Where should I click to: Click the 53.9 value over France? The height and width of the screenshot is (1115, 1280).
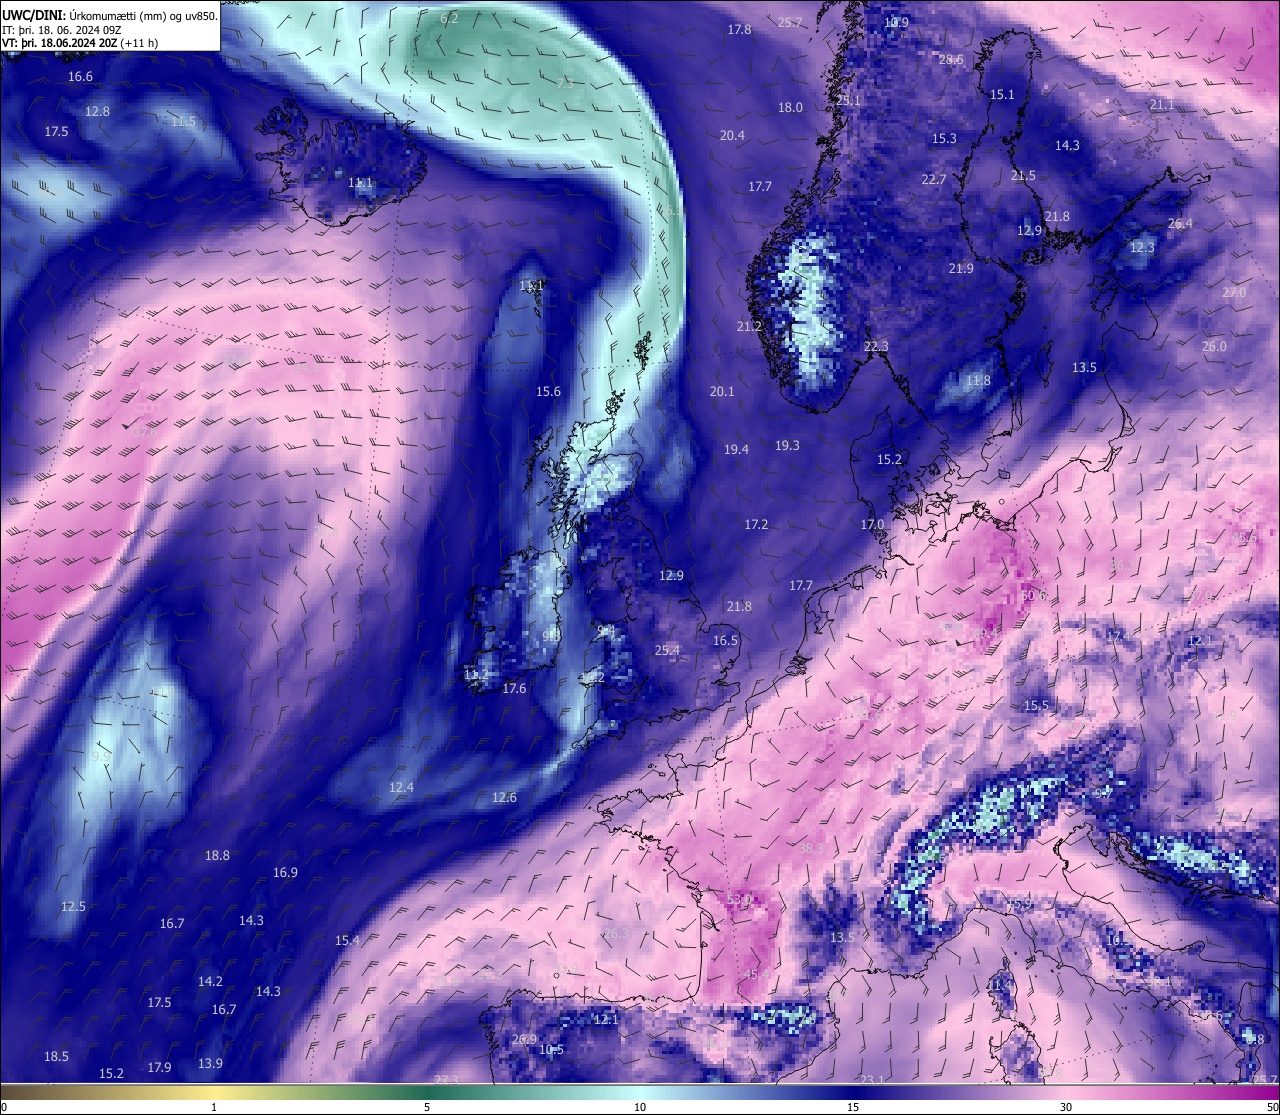[739, 900]
